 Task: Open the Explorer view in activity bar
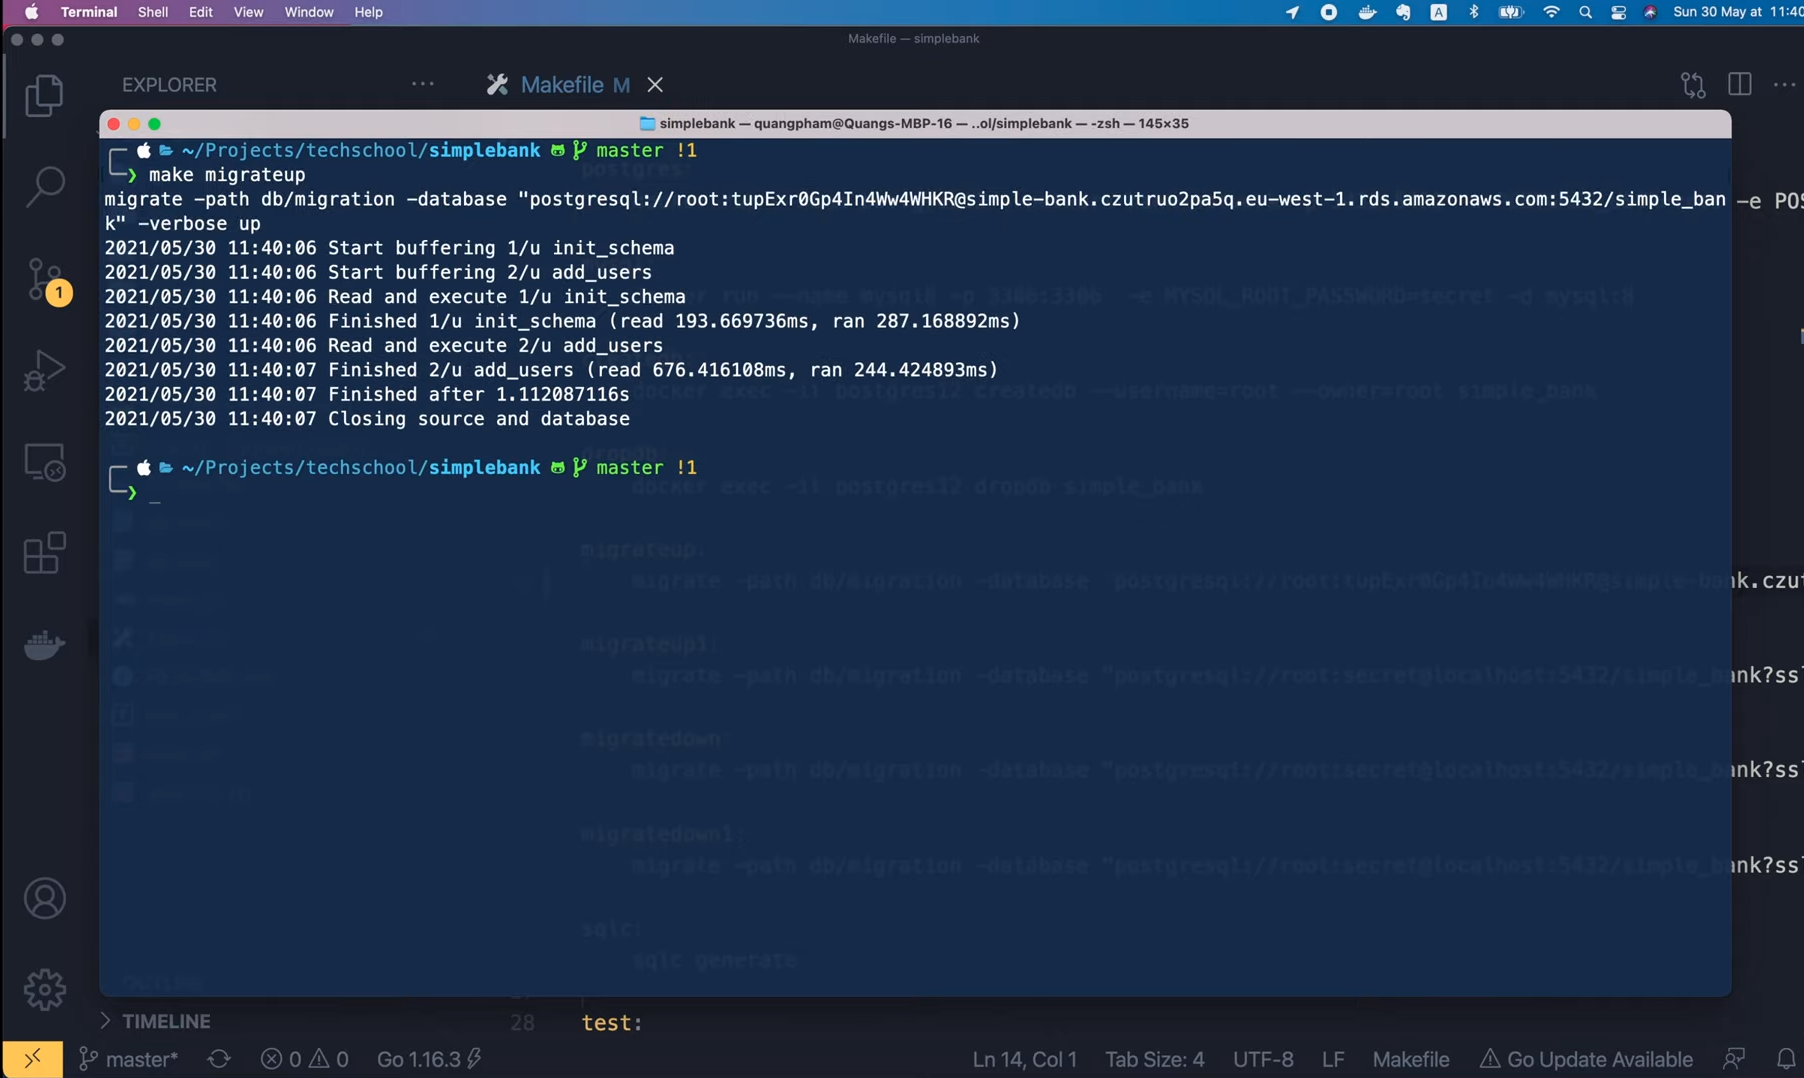point(44,95)
